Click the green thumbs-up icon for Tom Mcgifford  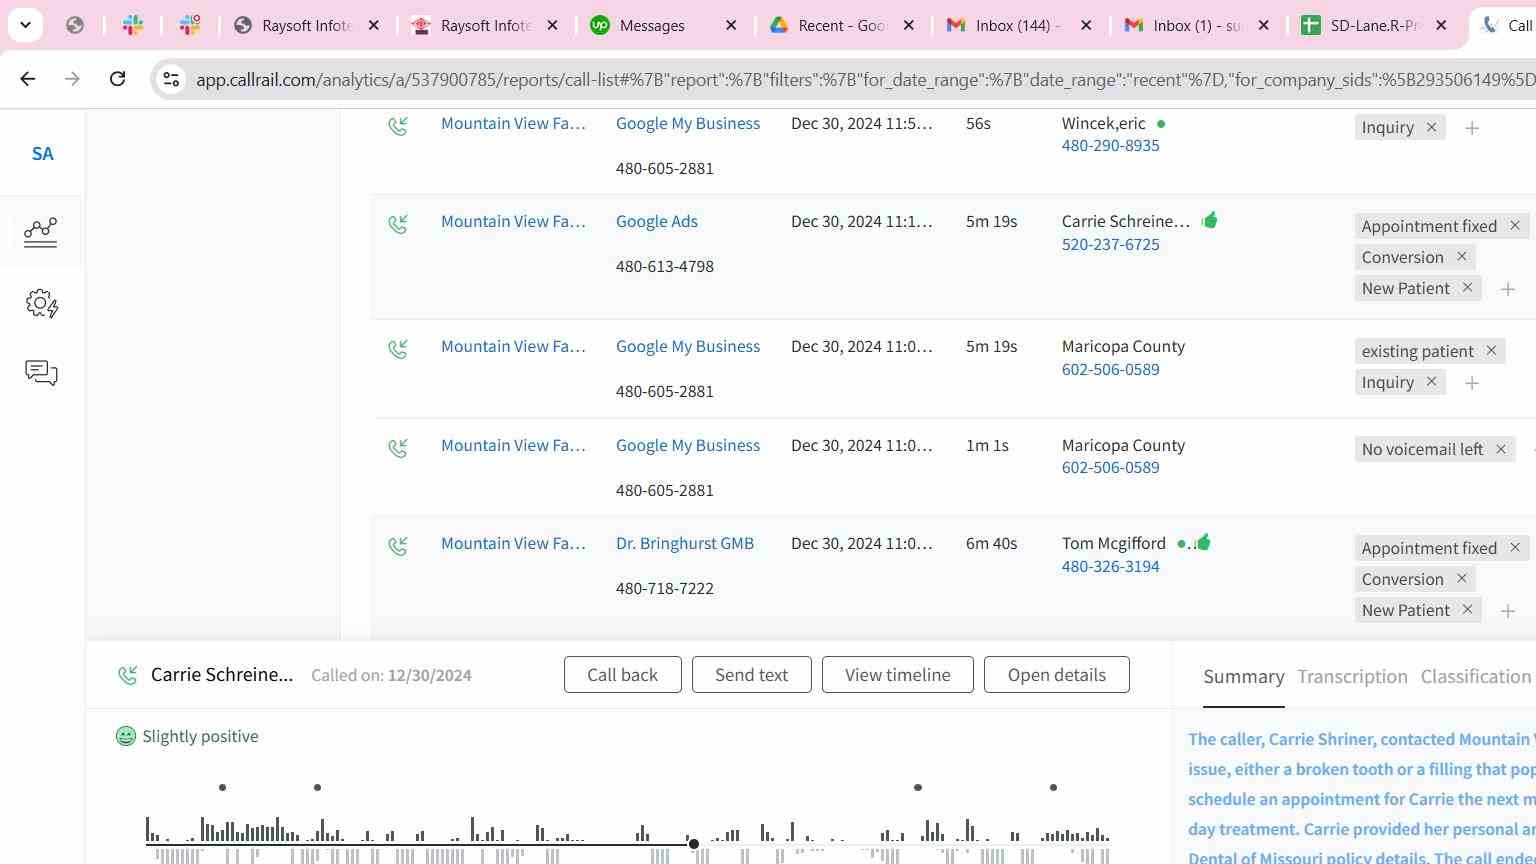coord(1202,542)
